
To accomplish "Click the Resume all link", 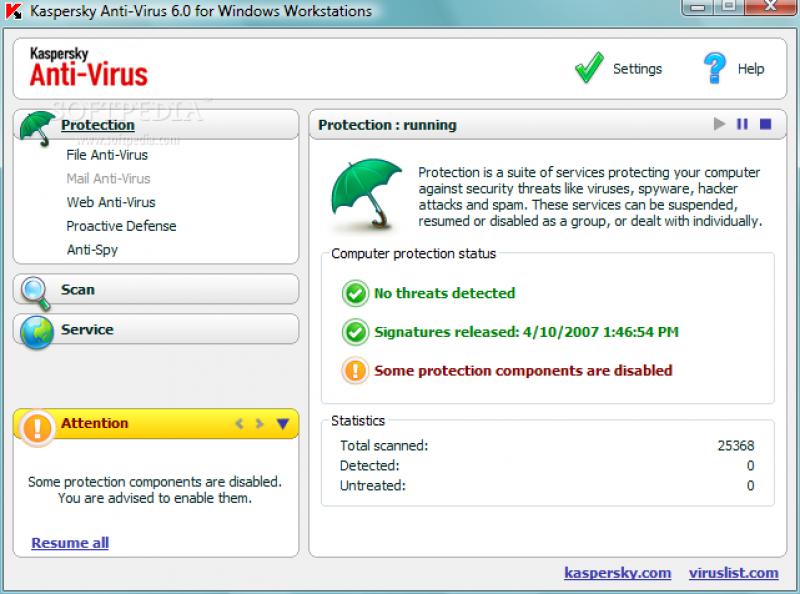I will click(x=68, y=543).
